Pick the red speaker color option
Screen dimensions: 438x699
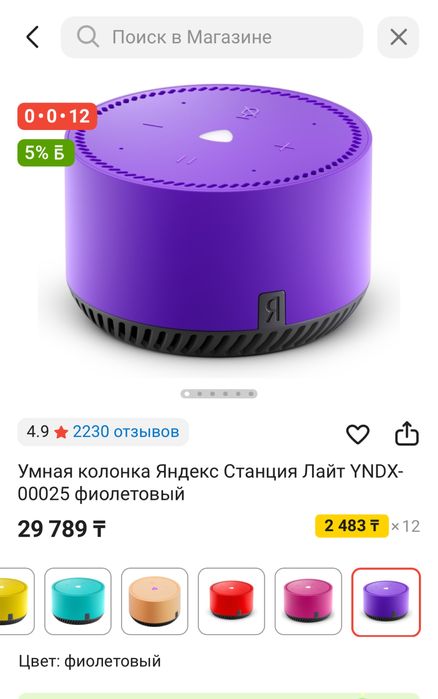[x=231, y=600]
